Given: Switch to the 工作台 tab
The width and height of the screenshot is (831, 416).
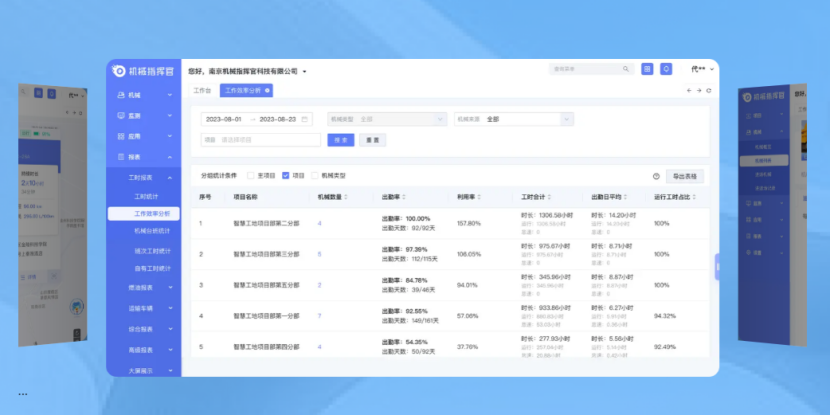Looking at the screenshot, I should (202, 91).
